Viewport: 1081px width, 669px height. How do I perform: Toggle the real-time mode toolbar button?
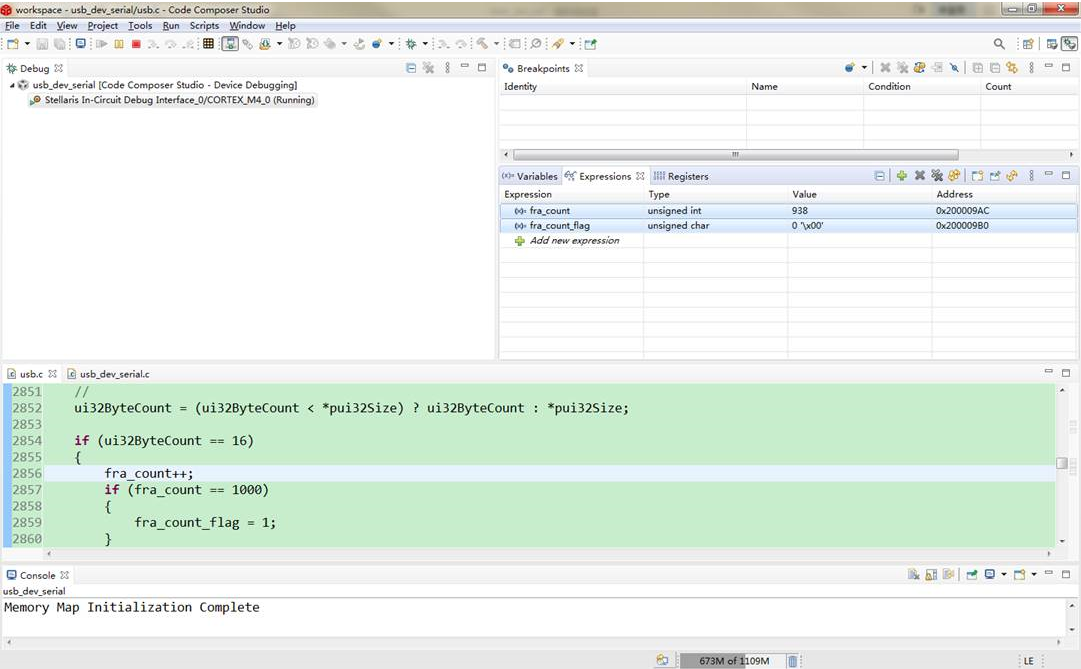click(230, 44)
